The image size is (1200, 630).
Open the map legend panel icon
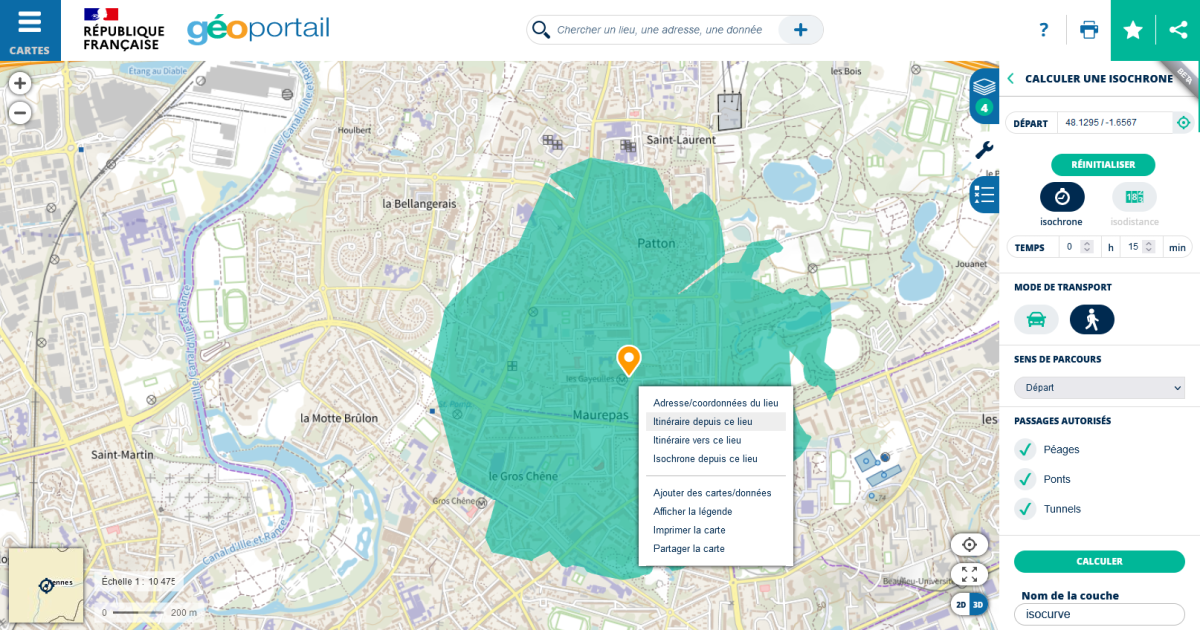[982, 194]
